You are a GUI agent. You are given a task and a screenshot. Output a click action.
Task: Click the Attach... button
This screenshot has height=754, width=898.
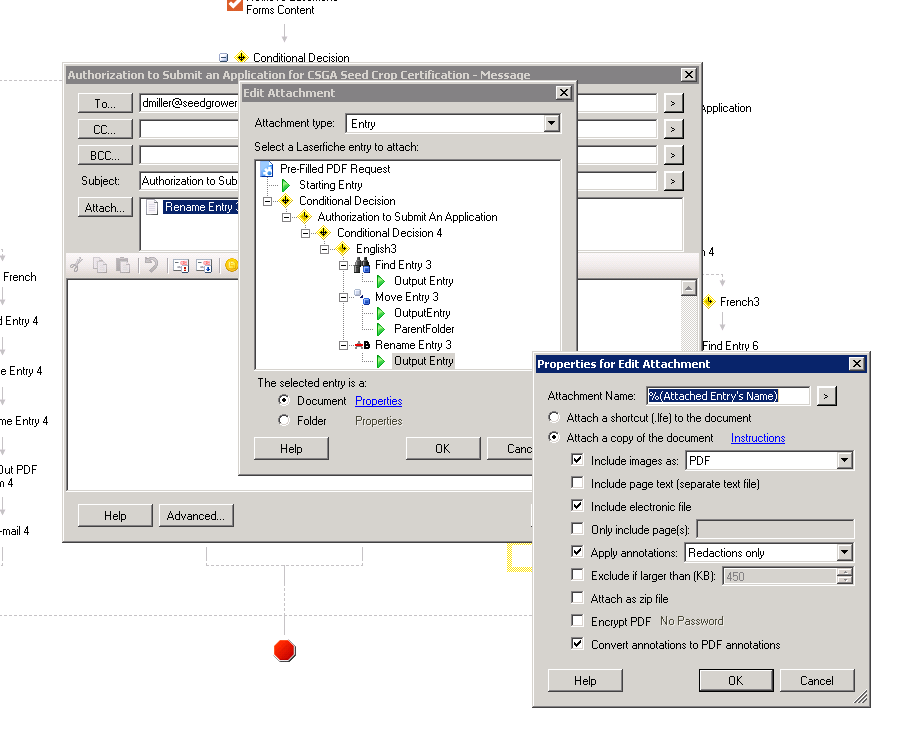pyautogui.click(x=105, y=207)
